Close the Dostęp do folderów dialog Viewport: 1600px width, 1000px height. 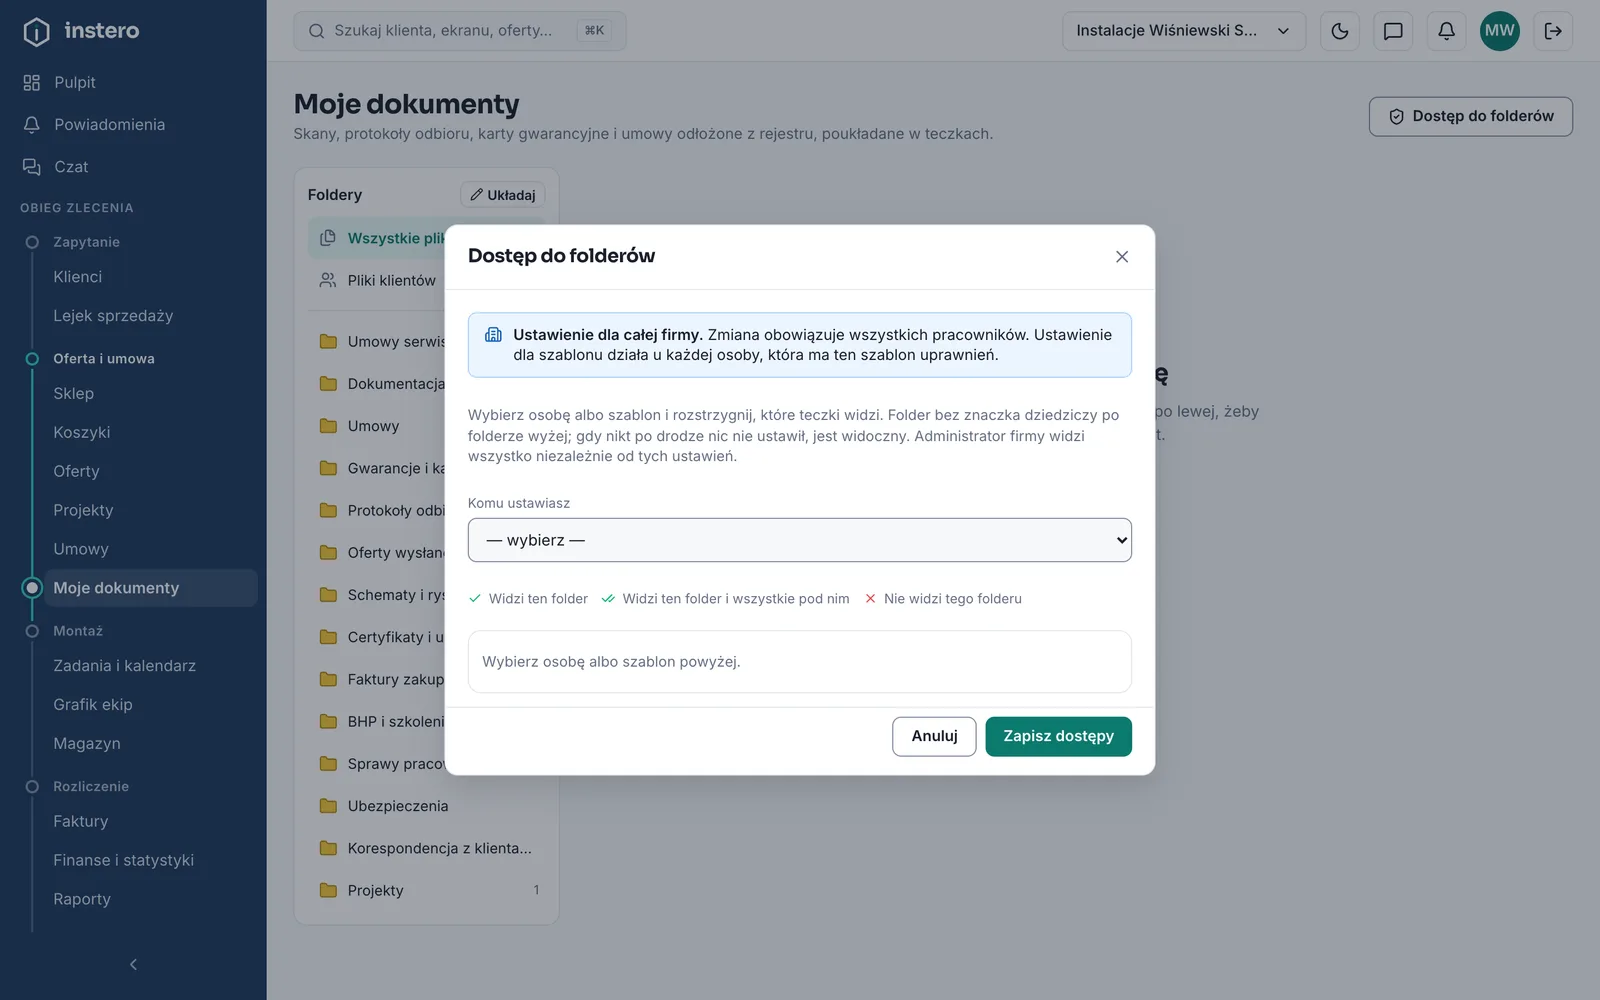coord(1122,257)
